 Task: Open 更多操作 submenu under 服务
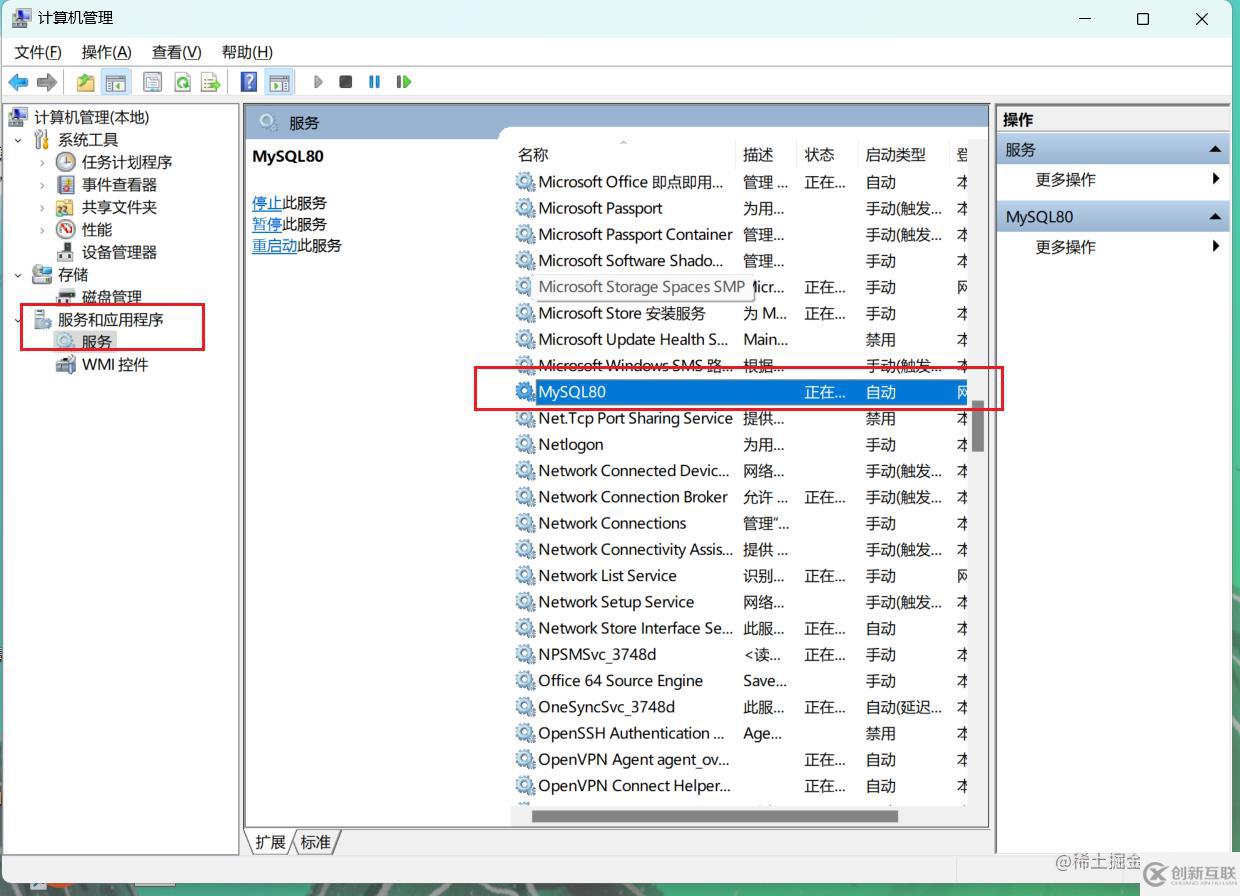(x=1112, y=180)
